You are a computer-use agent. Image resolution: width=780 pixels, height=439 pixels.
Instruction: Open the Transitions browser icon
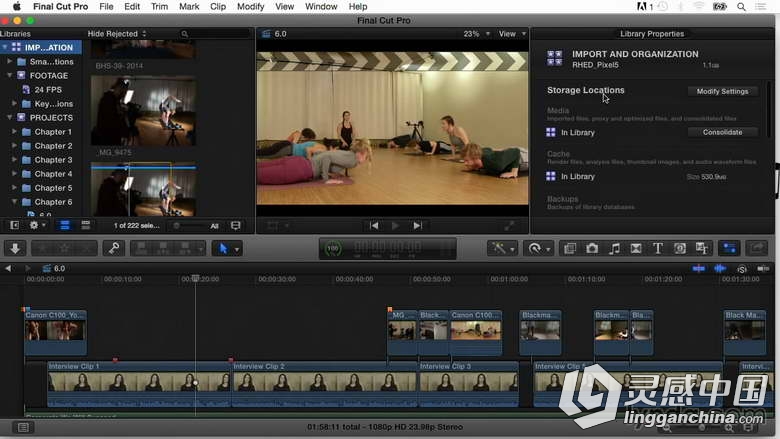(x=636, y=248)
